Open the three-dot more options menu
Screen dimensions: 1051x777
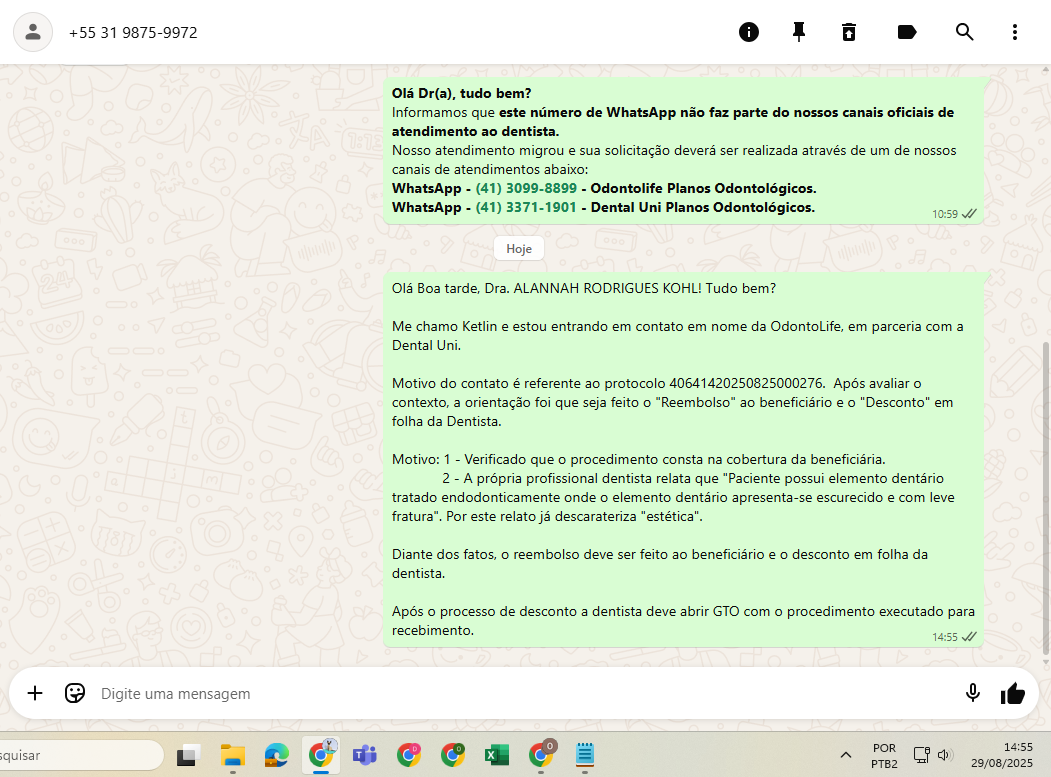[x=1015, y=32]
